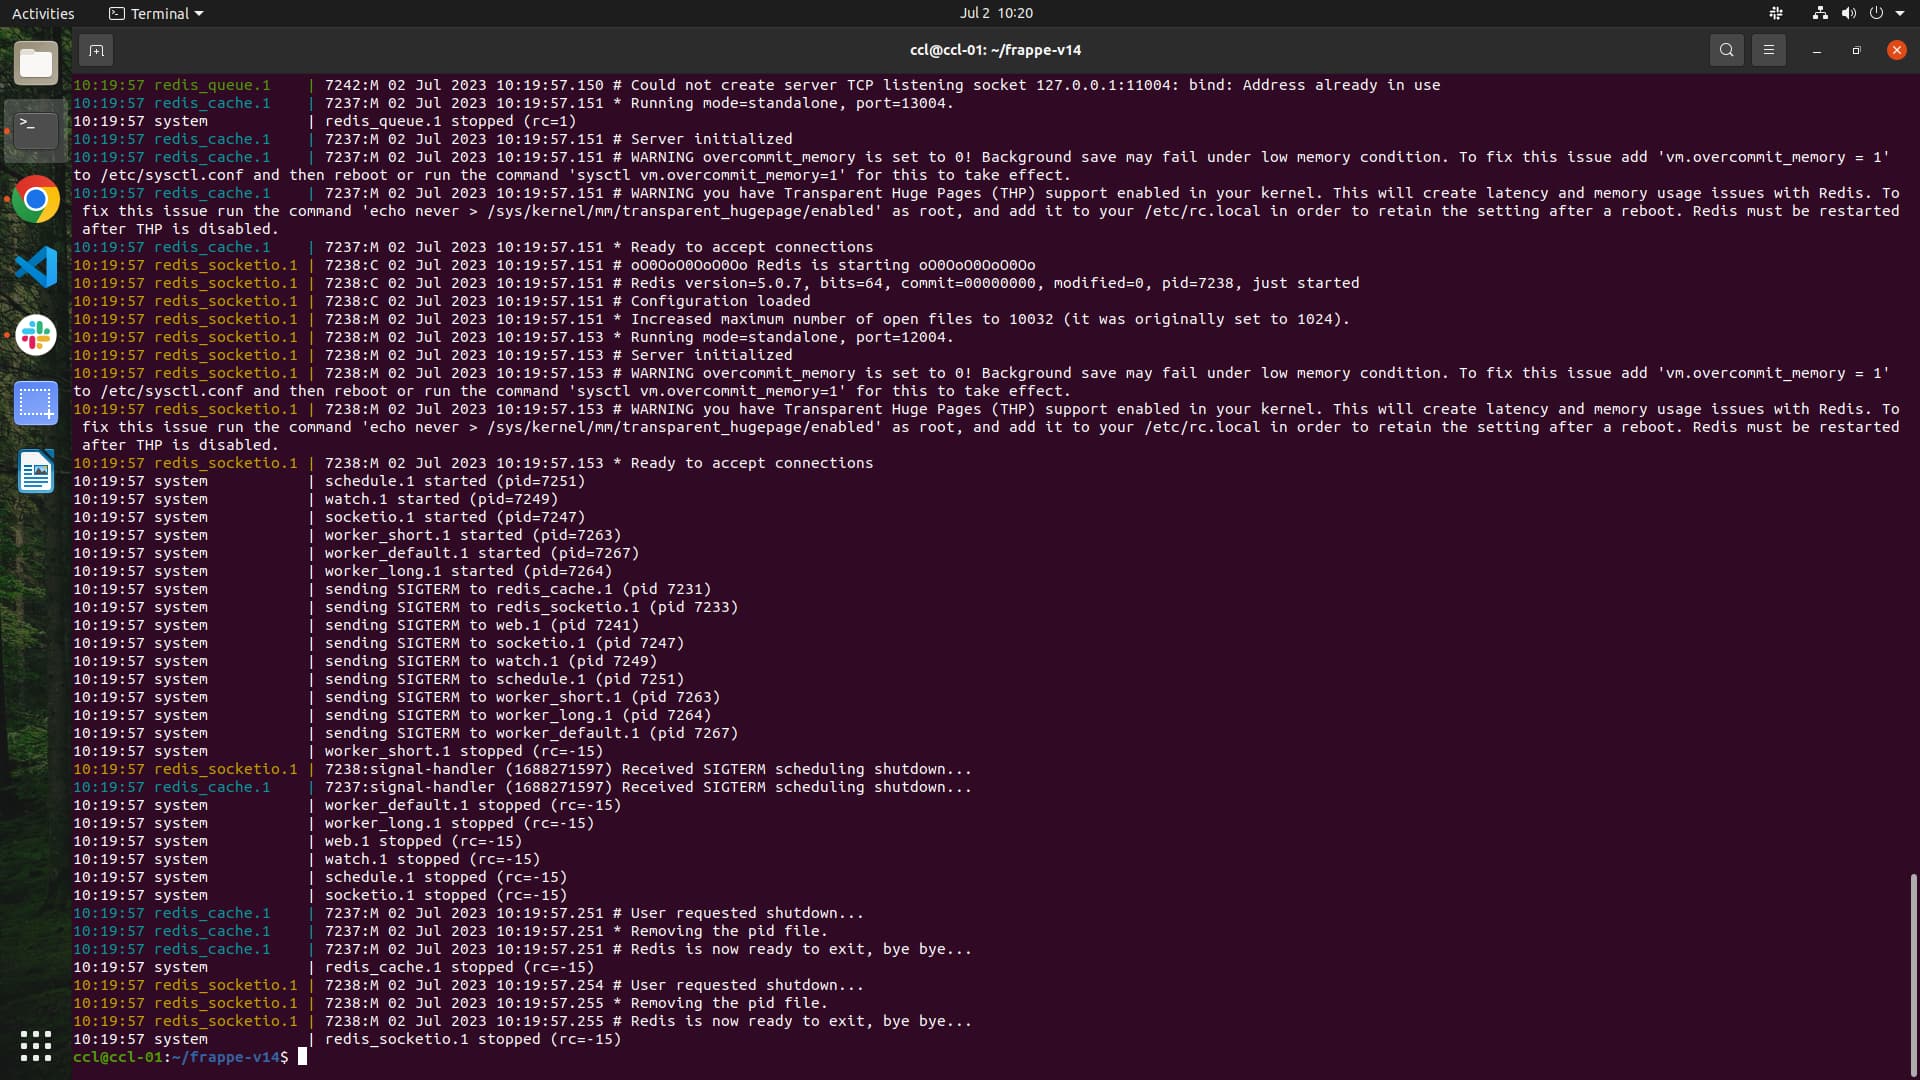Viewport: 1920px width, 1080px height.
Task: Open the Terminal app menu dropdown
Action: (x=156, y=13)
